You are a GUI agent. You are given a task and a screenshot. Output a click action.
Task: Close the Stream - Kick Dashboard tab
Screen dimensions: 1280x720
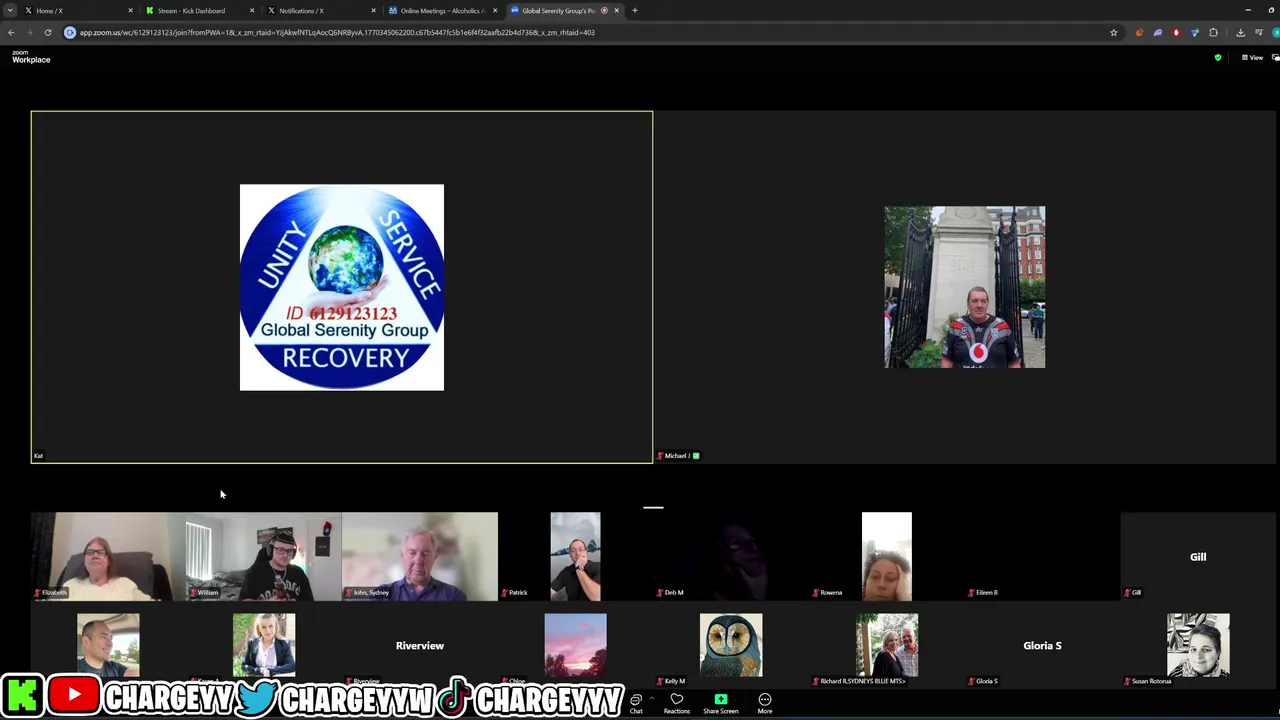click(x=252, y=10)
